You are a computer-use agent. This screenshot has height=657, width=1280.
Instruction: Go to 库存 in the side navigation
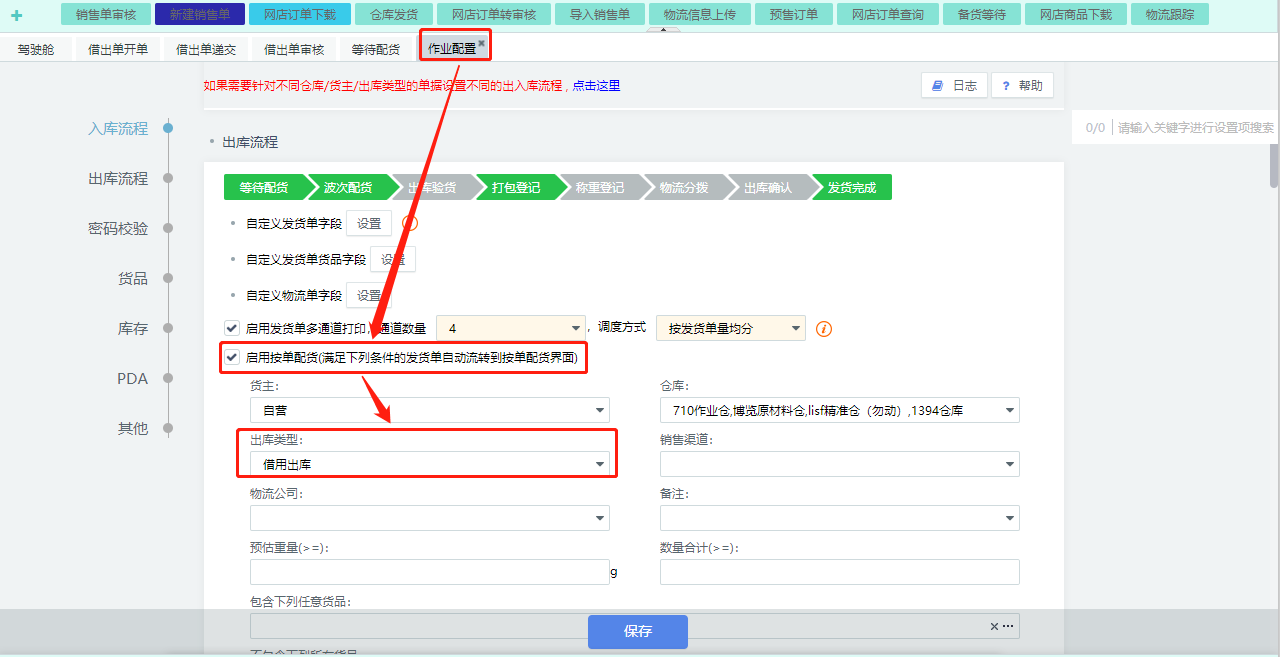coord(133,328)
